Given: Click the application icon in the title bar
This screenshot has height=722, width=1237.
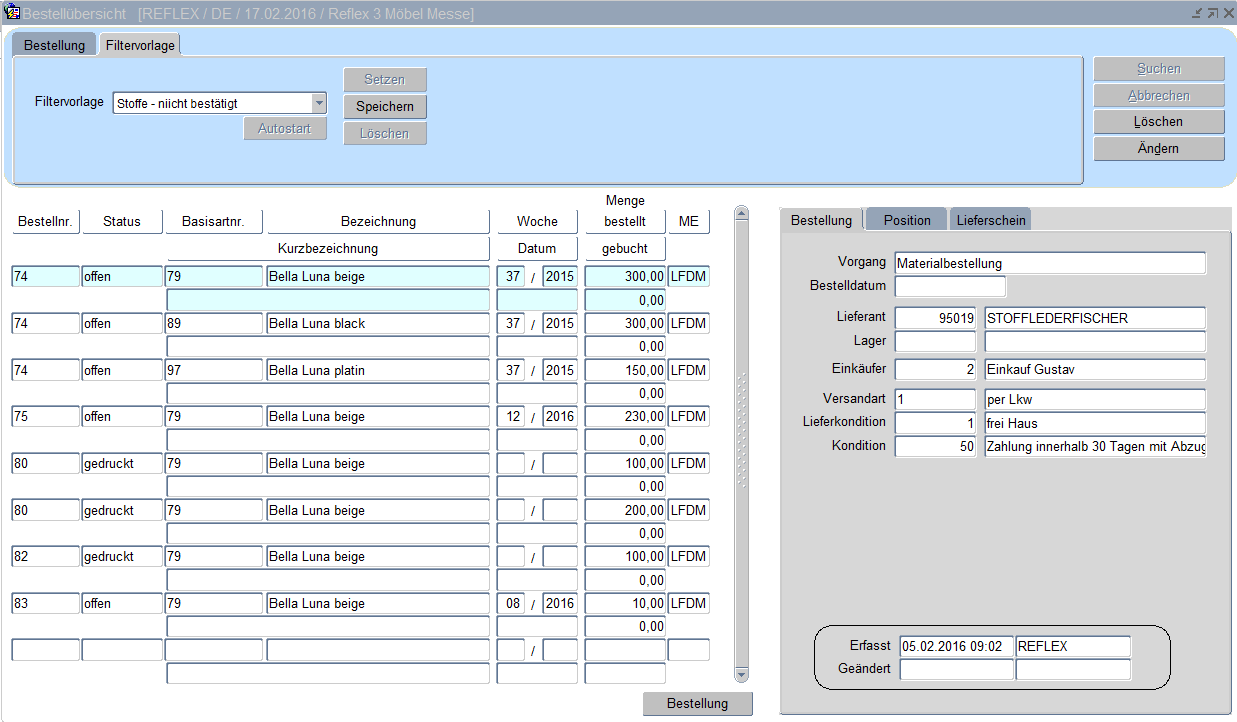Looking at the screenshot, I should pyautogui.click(x=12, y=13).
